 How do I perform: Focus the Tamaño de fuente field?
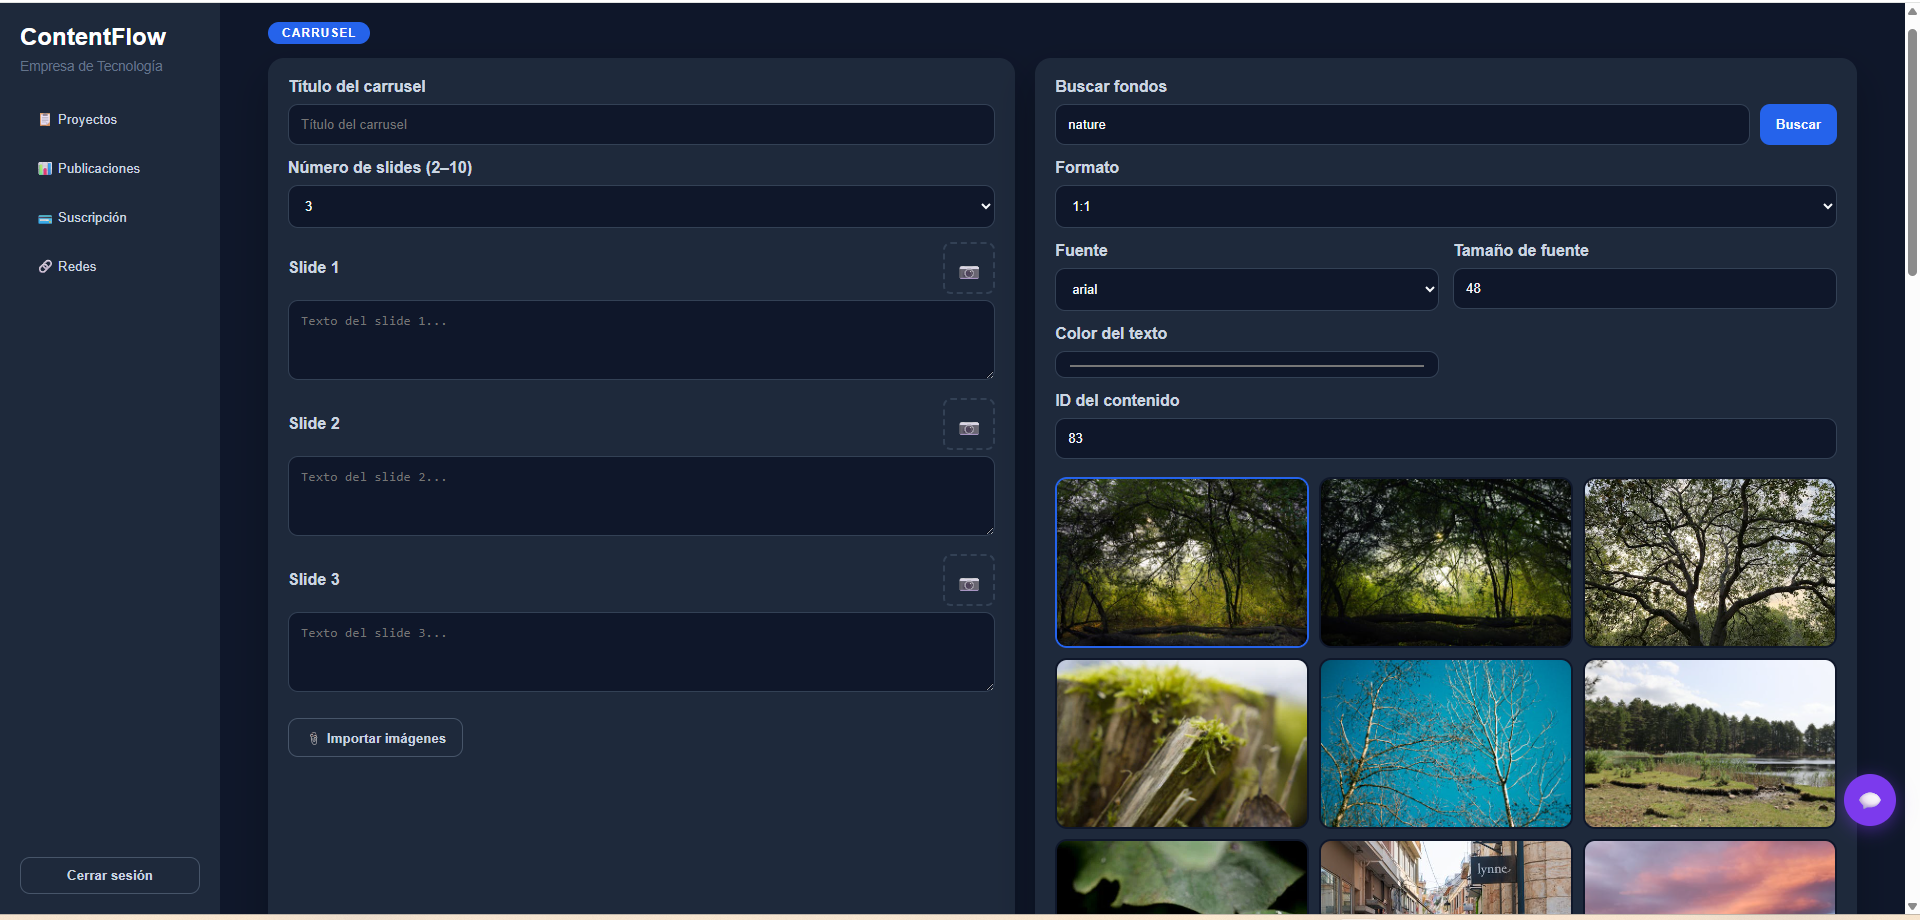[1645, 288]
